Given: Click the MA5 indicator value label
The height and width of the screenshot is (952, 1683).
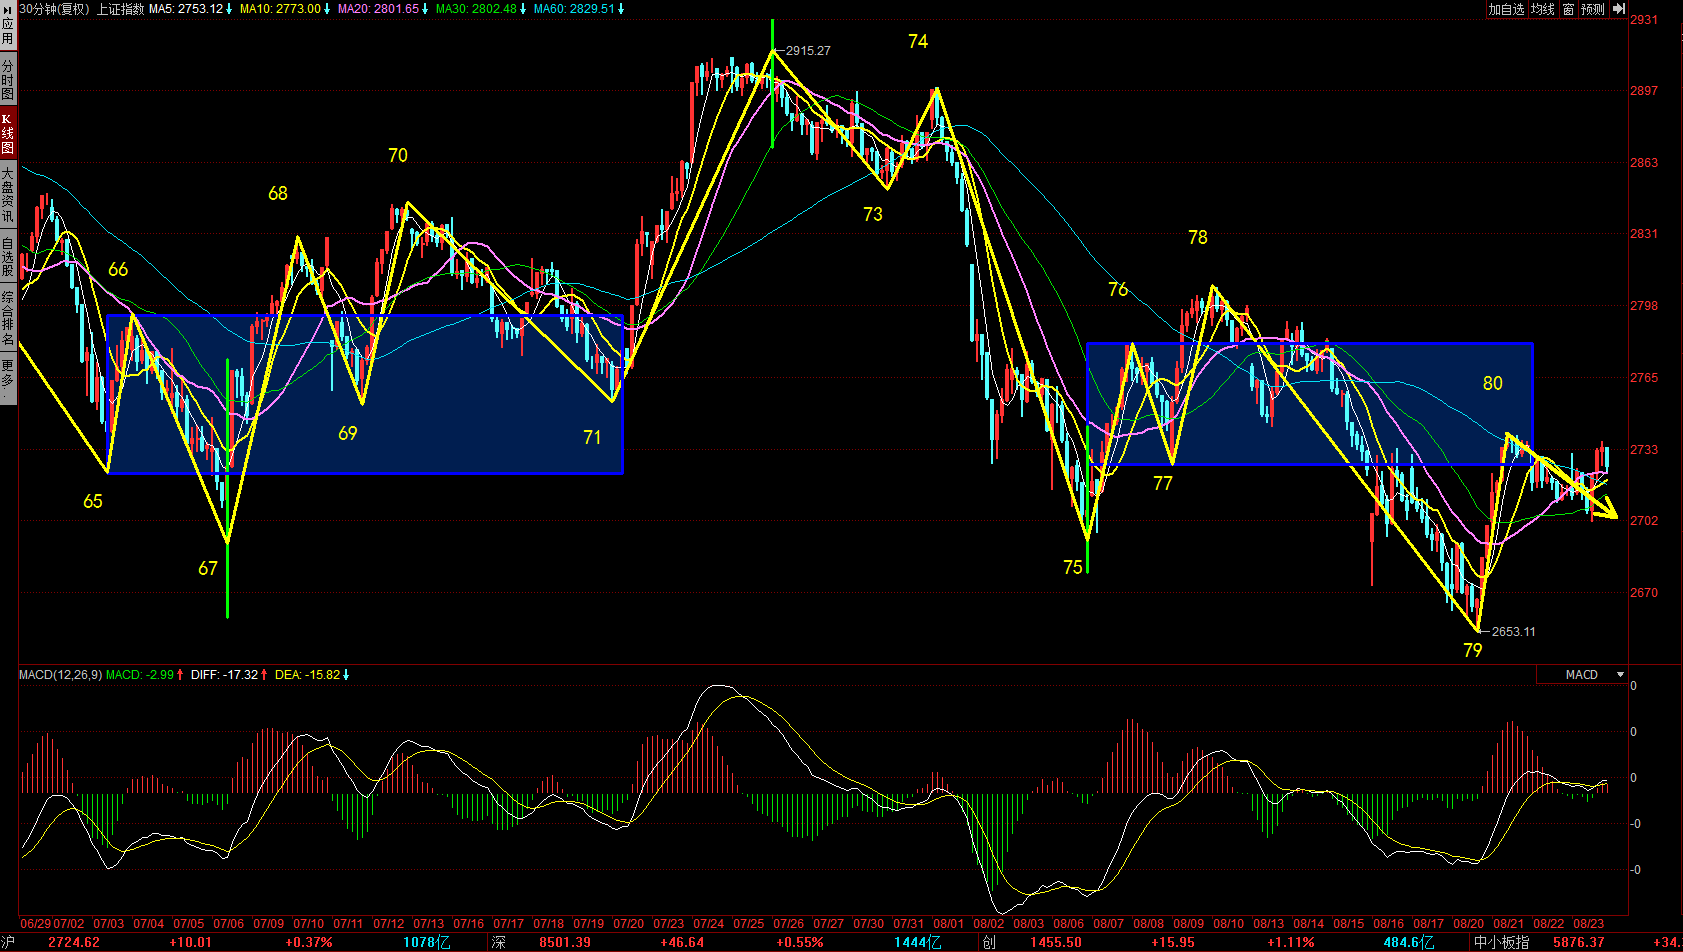Looking at the screenshot, I should click(x=190, y=9).
